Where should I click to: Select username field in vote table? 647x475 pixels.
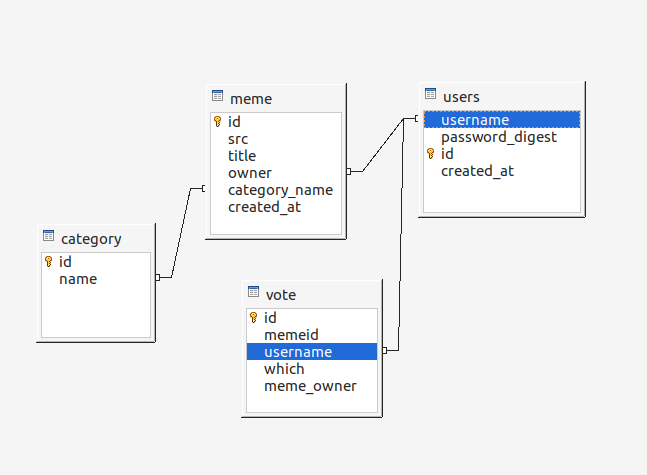[x=312, y=352]
